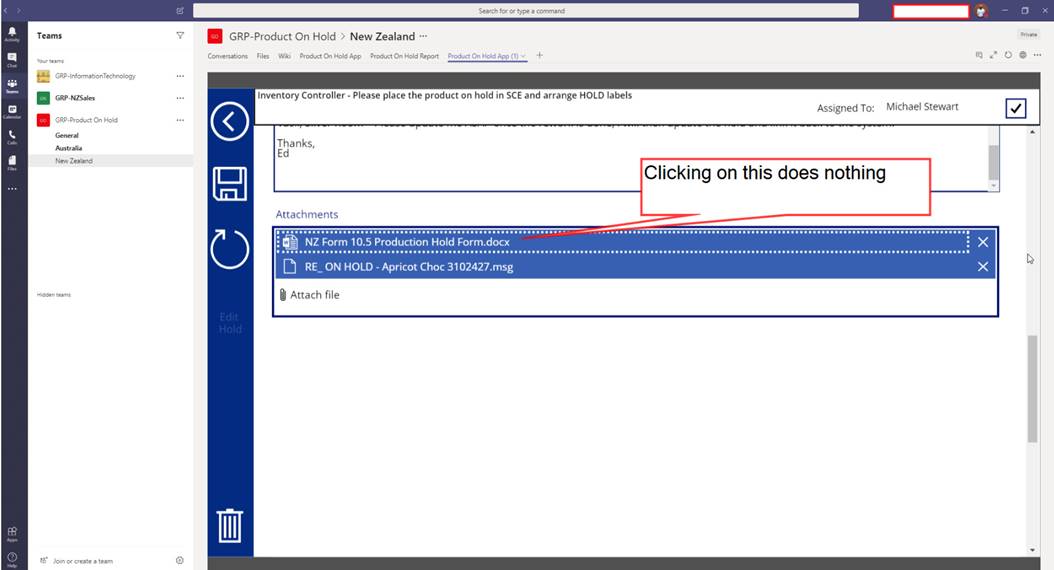Start a new chat with compose icon
Image resolution: width=1054 pixels, height=570 pixels.
point(179,11)
